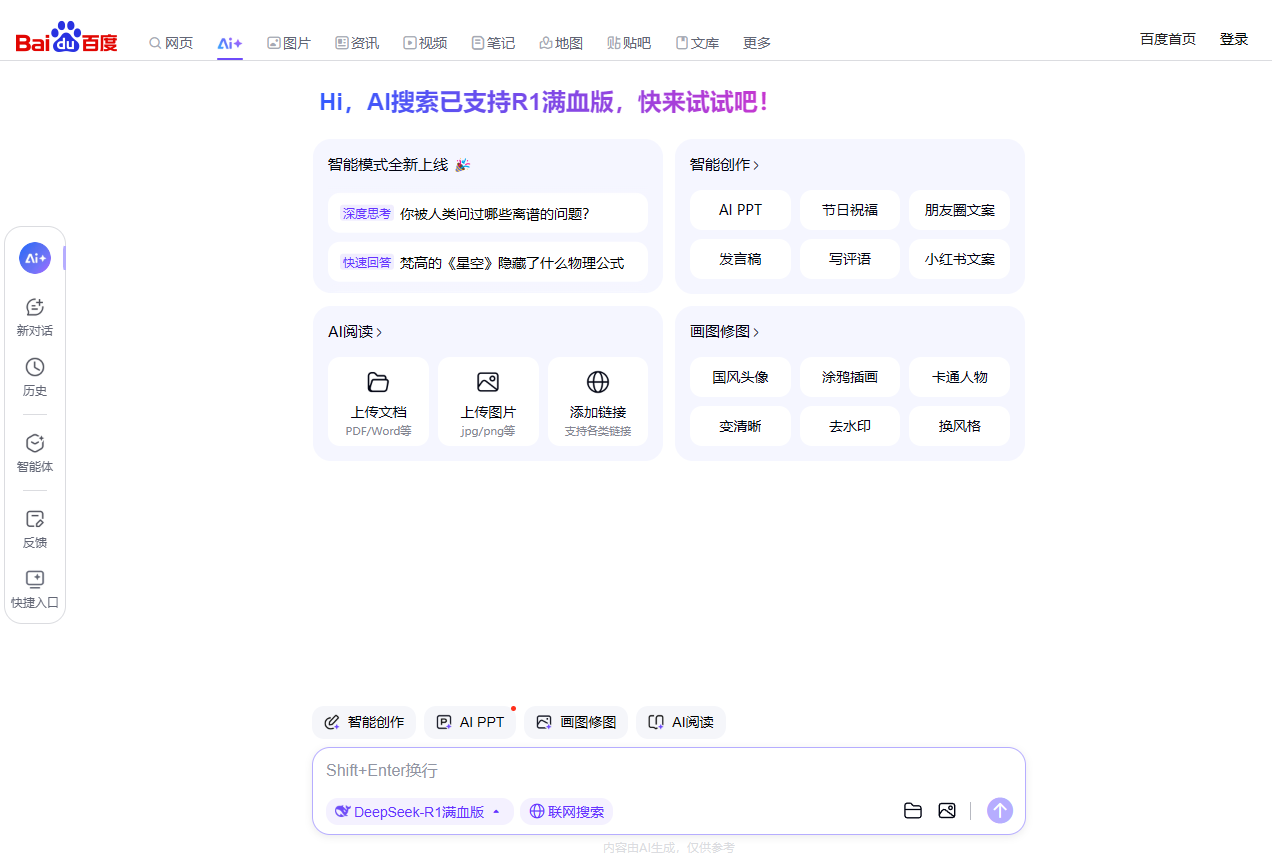Click the 登录 link

[1234, 39]
